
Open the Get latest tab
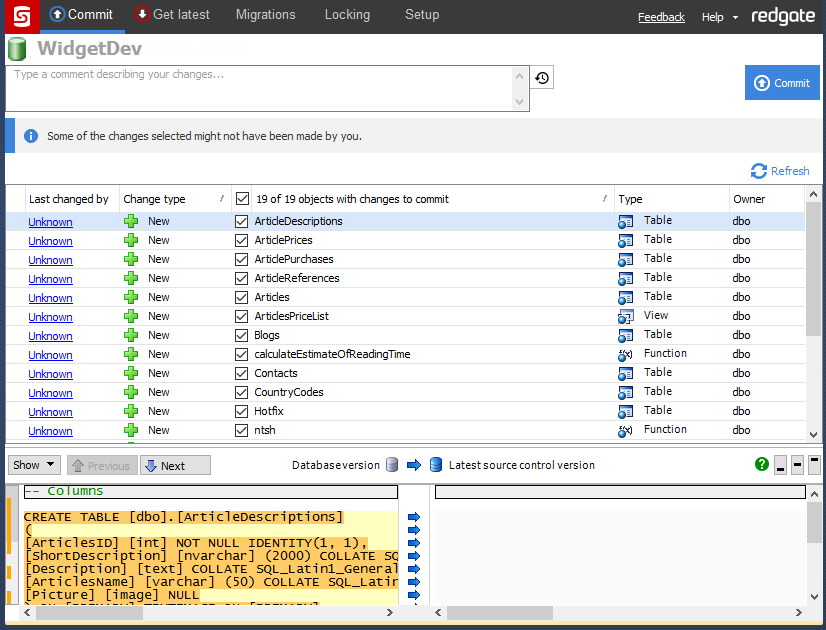tap(171, 15)
